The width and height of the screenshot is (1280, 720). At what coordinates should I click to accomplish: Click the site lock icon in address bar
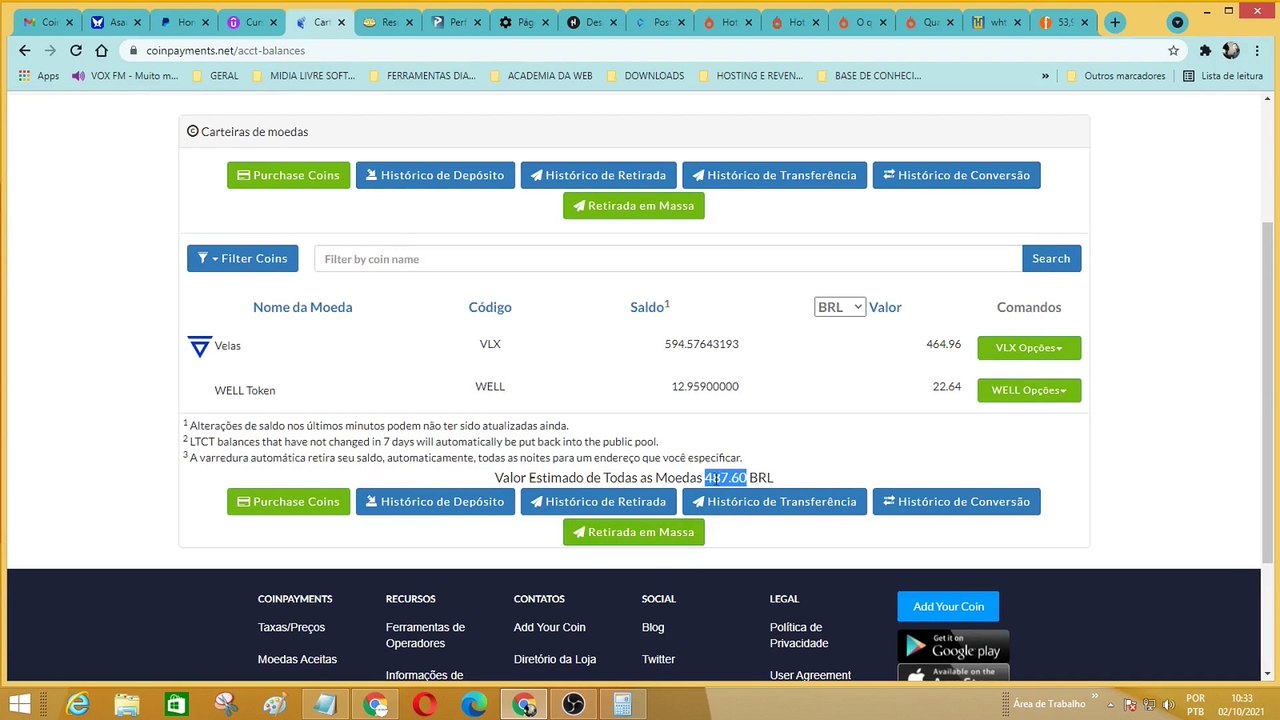point(132,50)
